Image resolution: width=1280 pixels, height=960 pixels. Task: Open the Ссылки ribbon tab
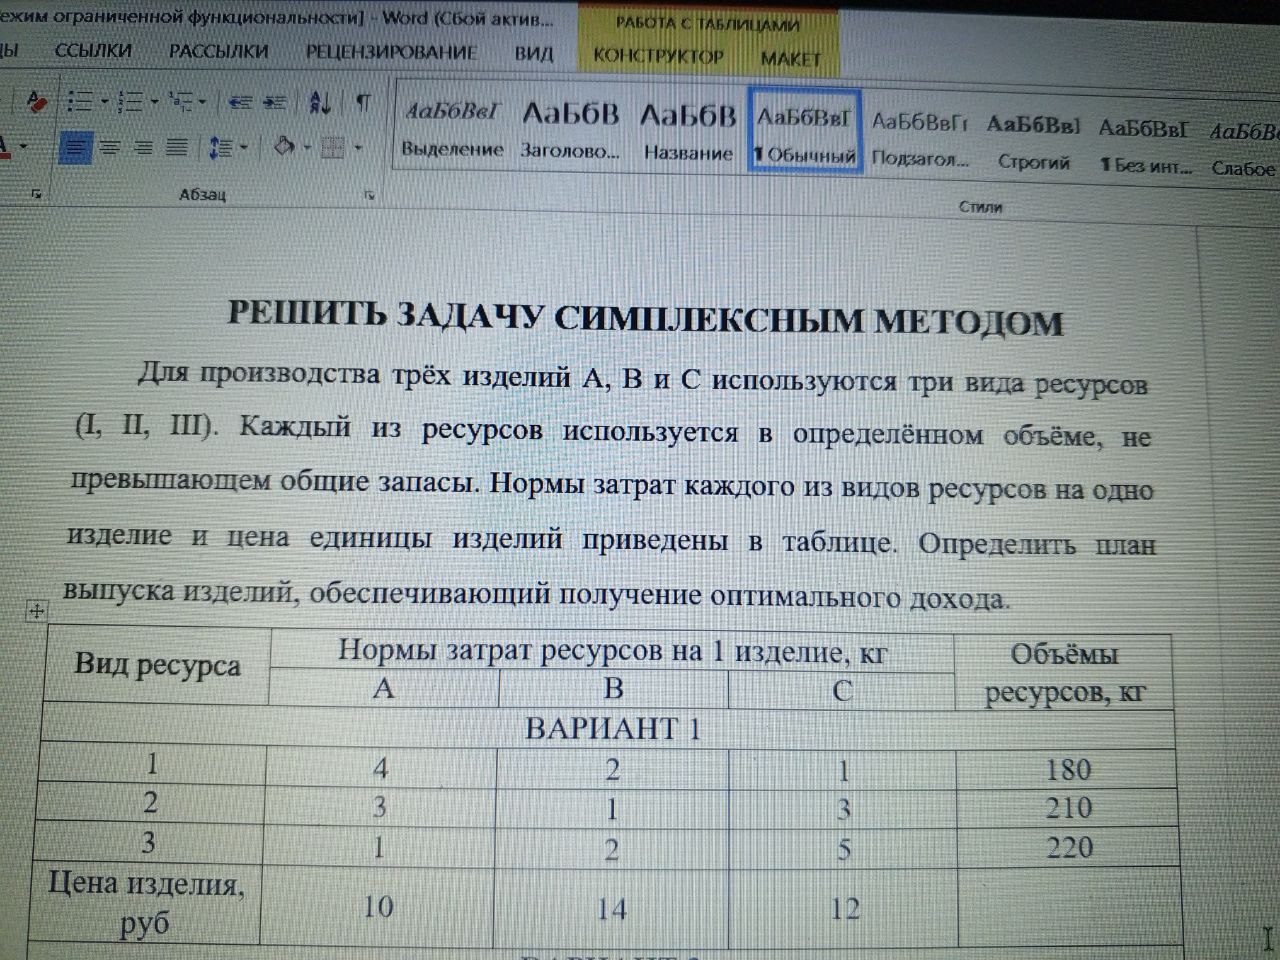[x=93, y=51]
